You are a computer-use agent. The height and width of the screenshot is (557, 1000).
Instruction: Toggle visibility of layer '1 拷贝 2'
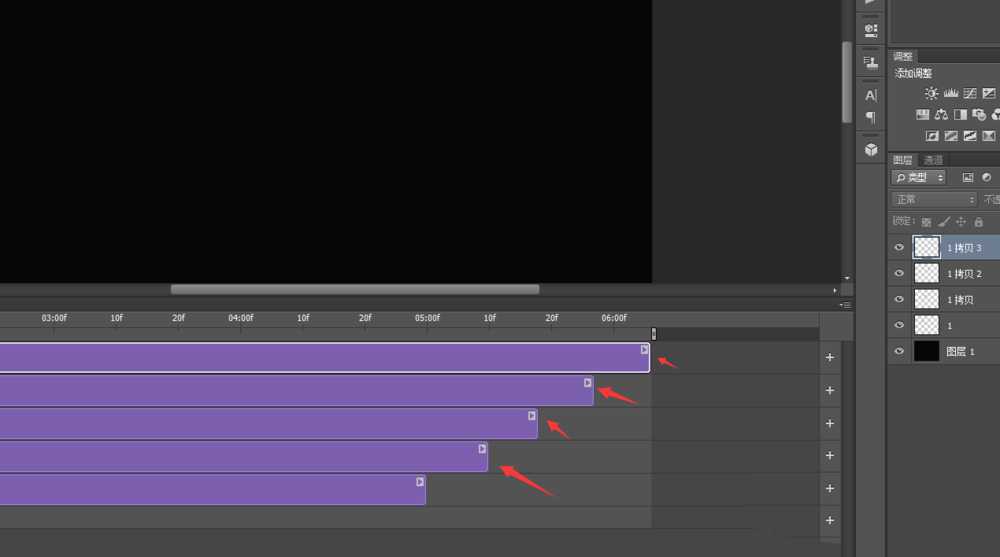(x=899, y=273)
